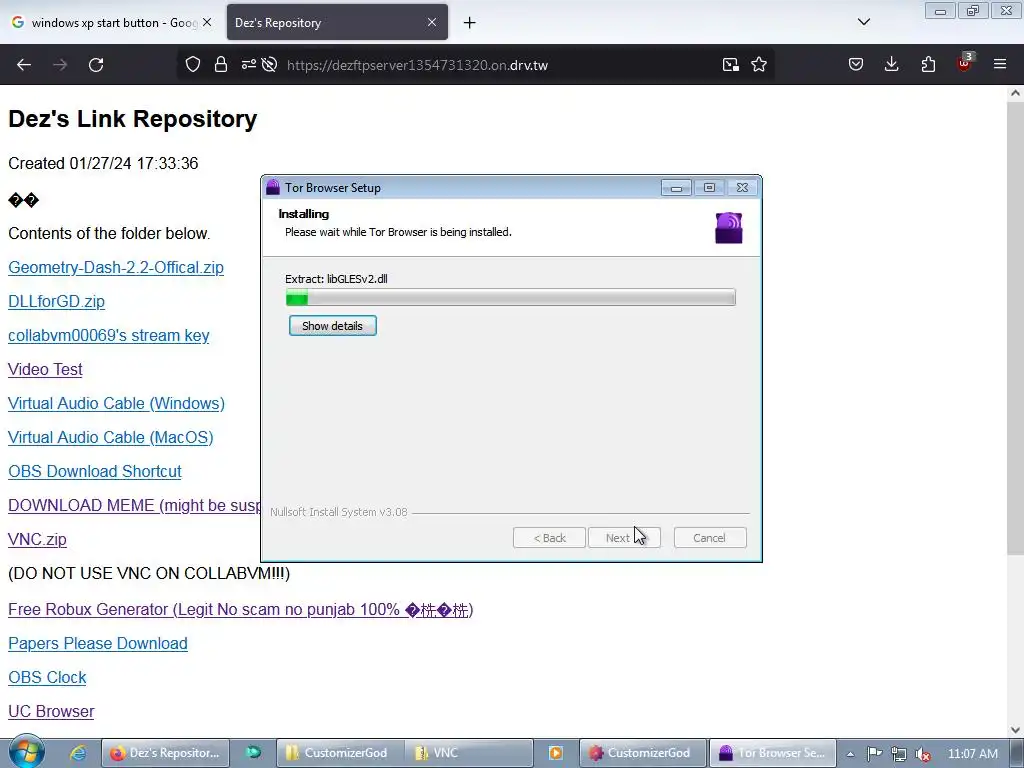Open the Windows Start orb
Image resolution: width=1024 pixels, height=768 pixels.
[x=26, y=752]
